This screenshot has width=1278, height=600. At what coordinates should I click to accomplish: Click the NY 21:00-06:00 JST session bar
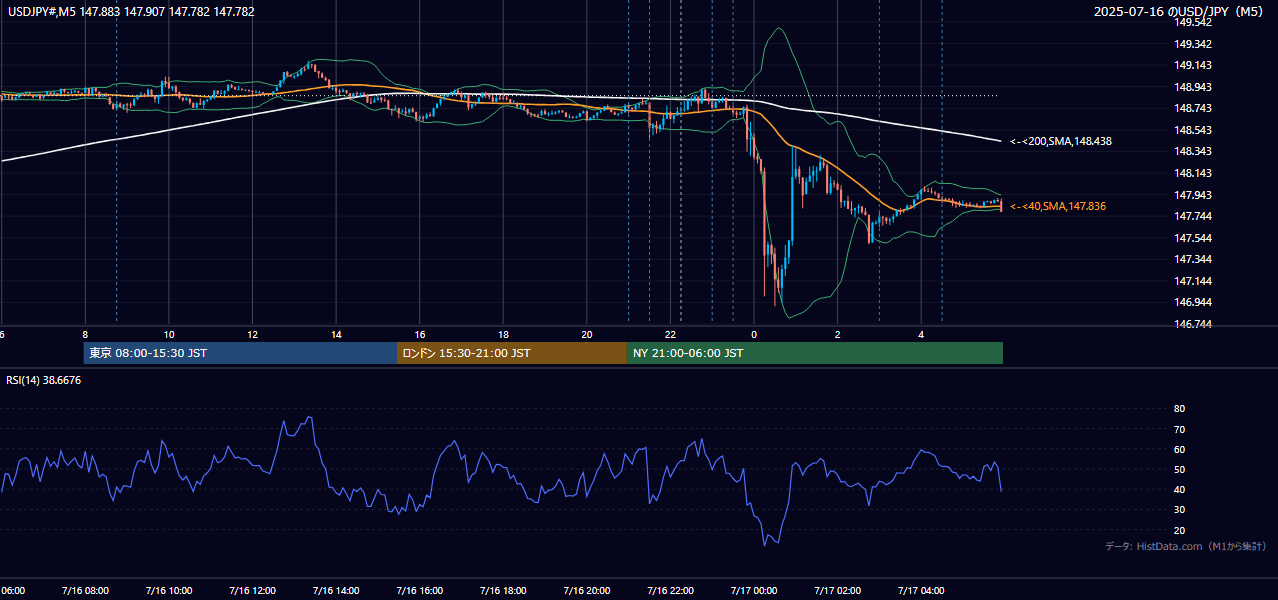(815, 353)
